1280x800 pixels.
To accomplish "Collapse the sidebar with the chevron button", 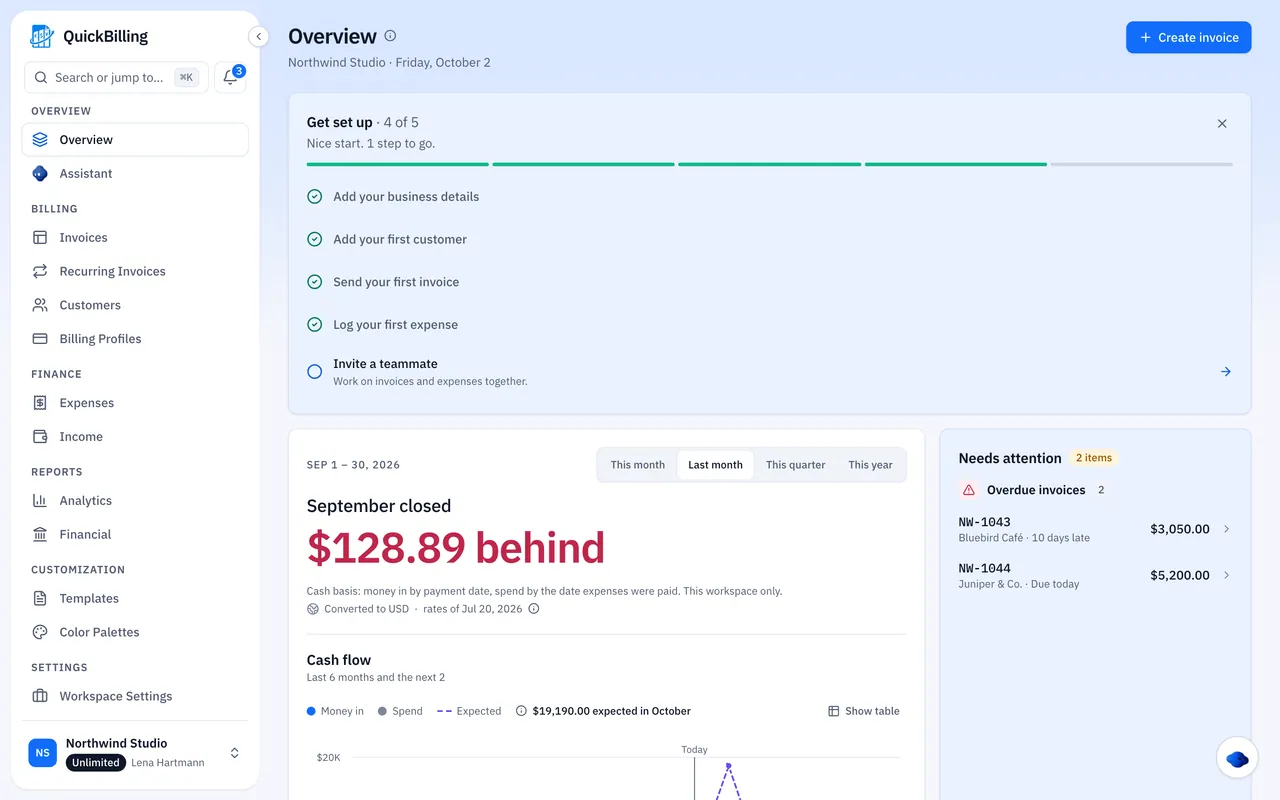I will tap(258, 37).
